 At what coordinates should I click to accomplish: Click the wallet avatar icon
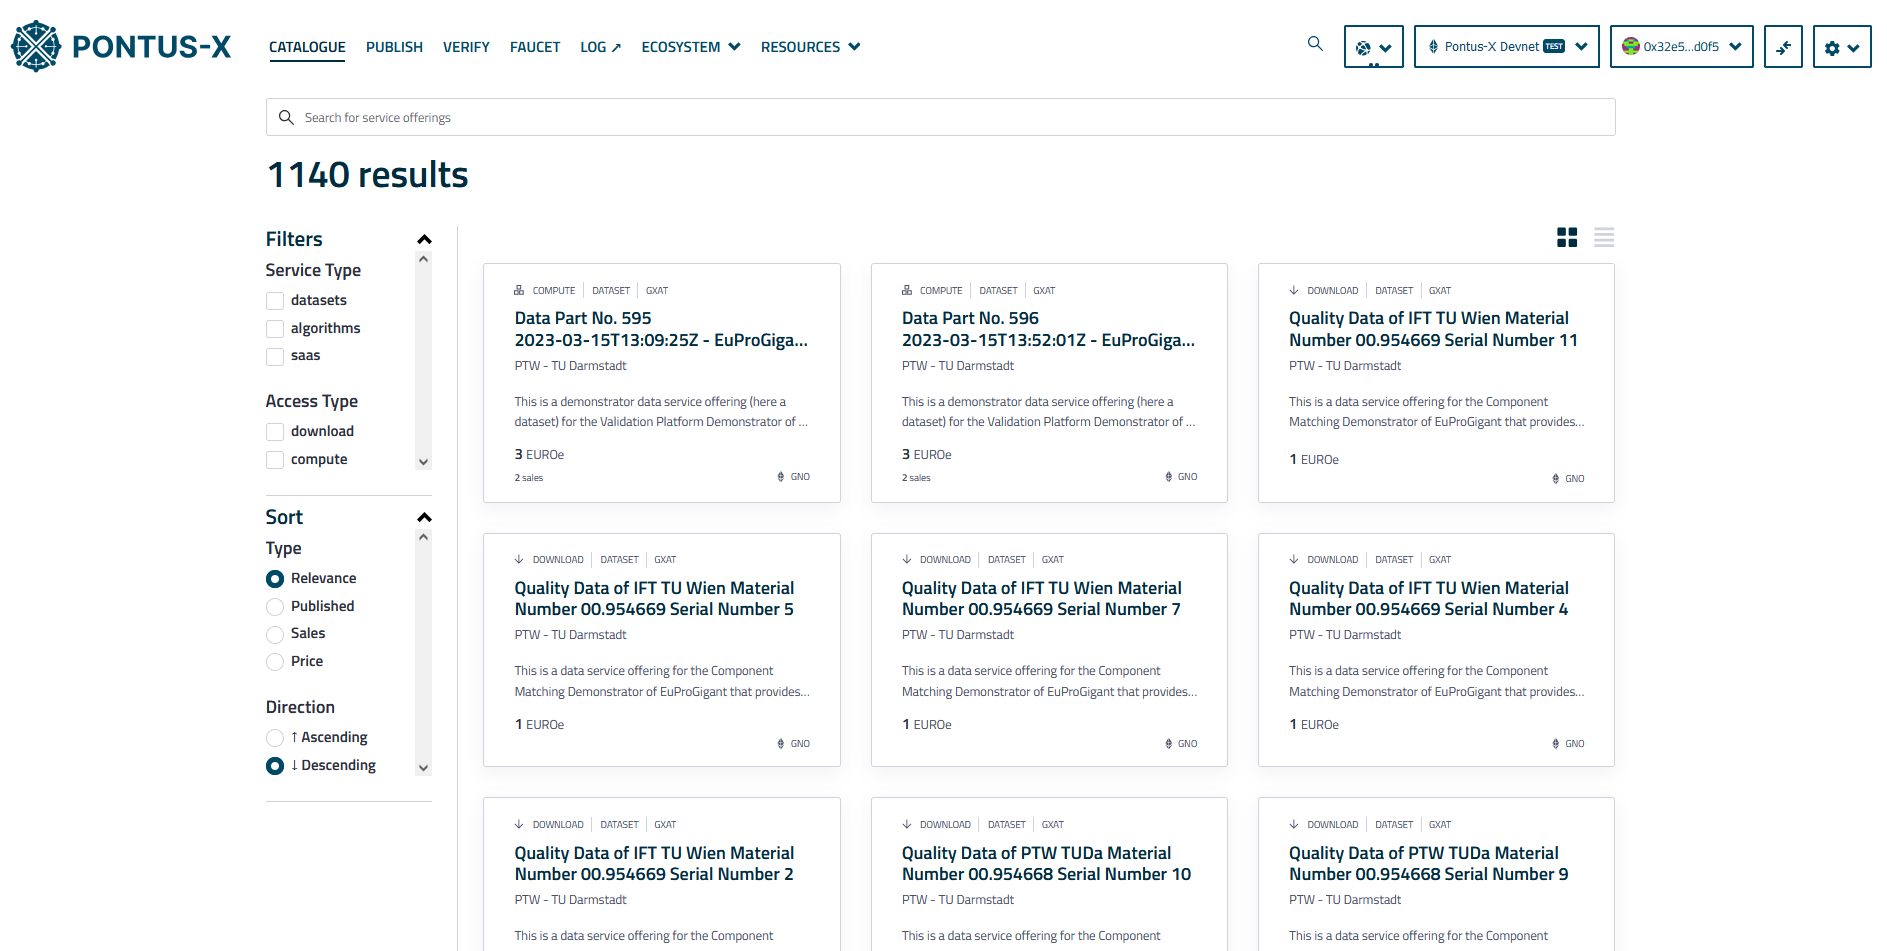1631,46
